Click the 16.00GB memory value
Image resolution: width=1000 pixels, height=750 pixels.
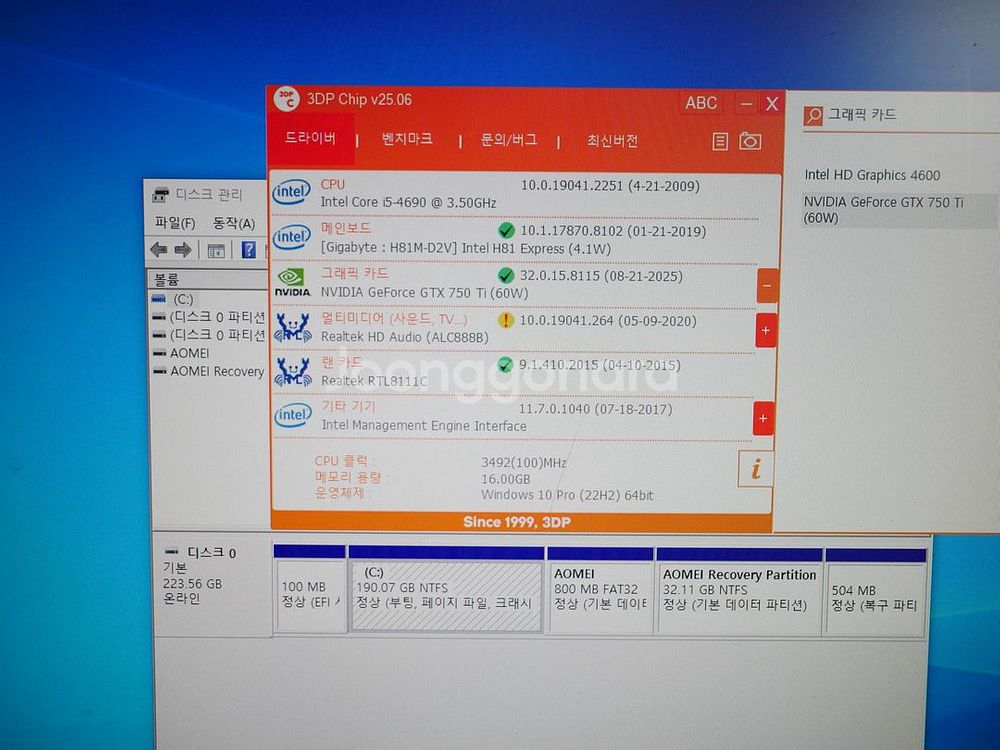(x=505, y=479)
